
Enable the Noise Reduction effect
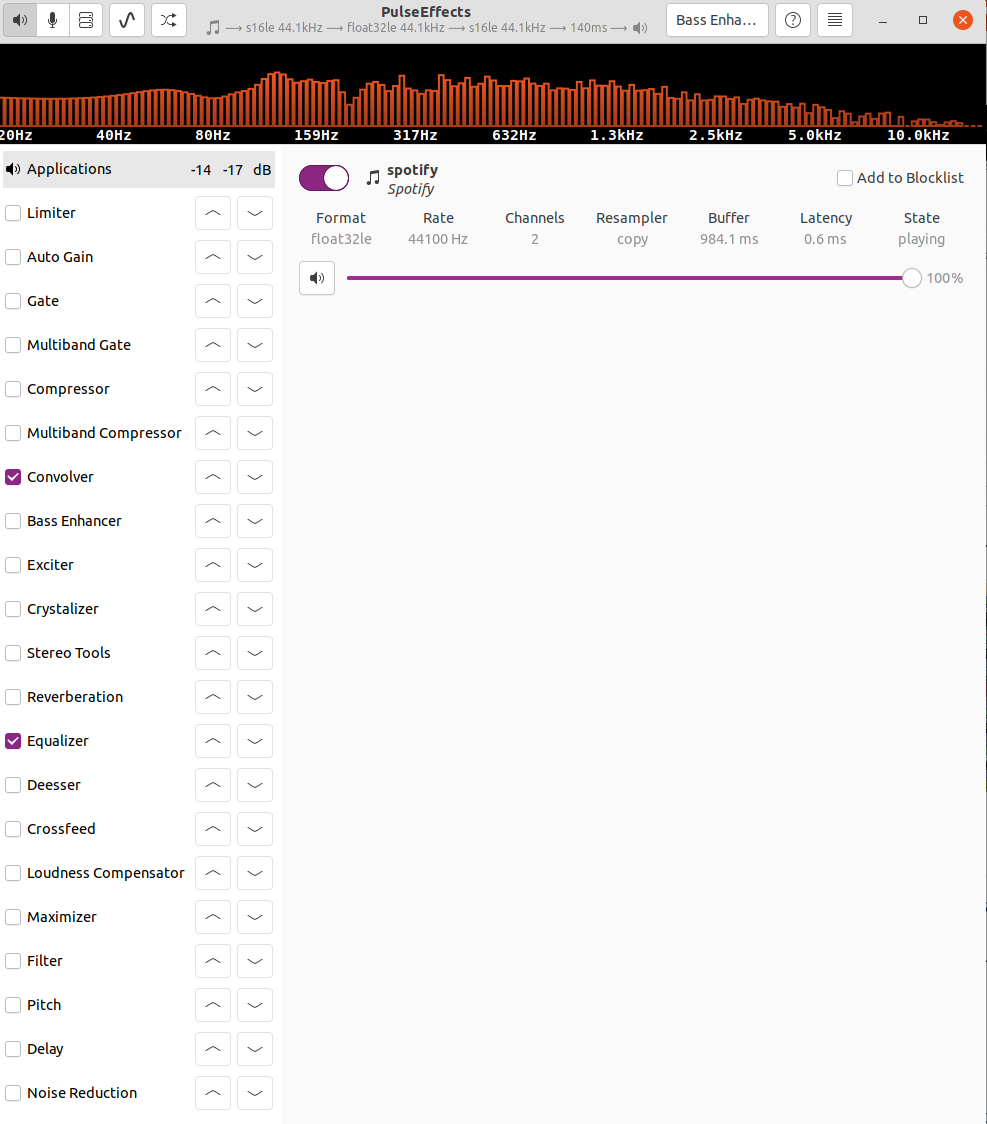coord(13,1093)
